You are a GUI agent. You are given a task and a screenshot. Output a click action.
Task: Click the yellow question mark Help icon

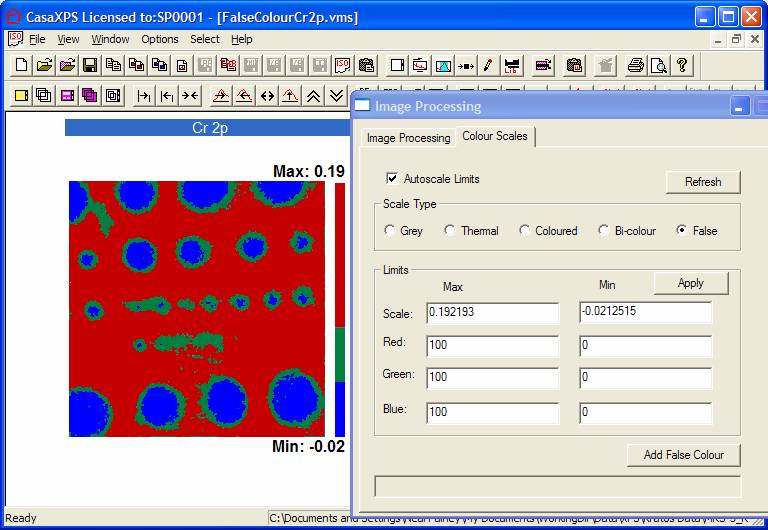[682, 66]
